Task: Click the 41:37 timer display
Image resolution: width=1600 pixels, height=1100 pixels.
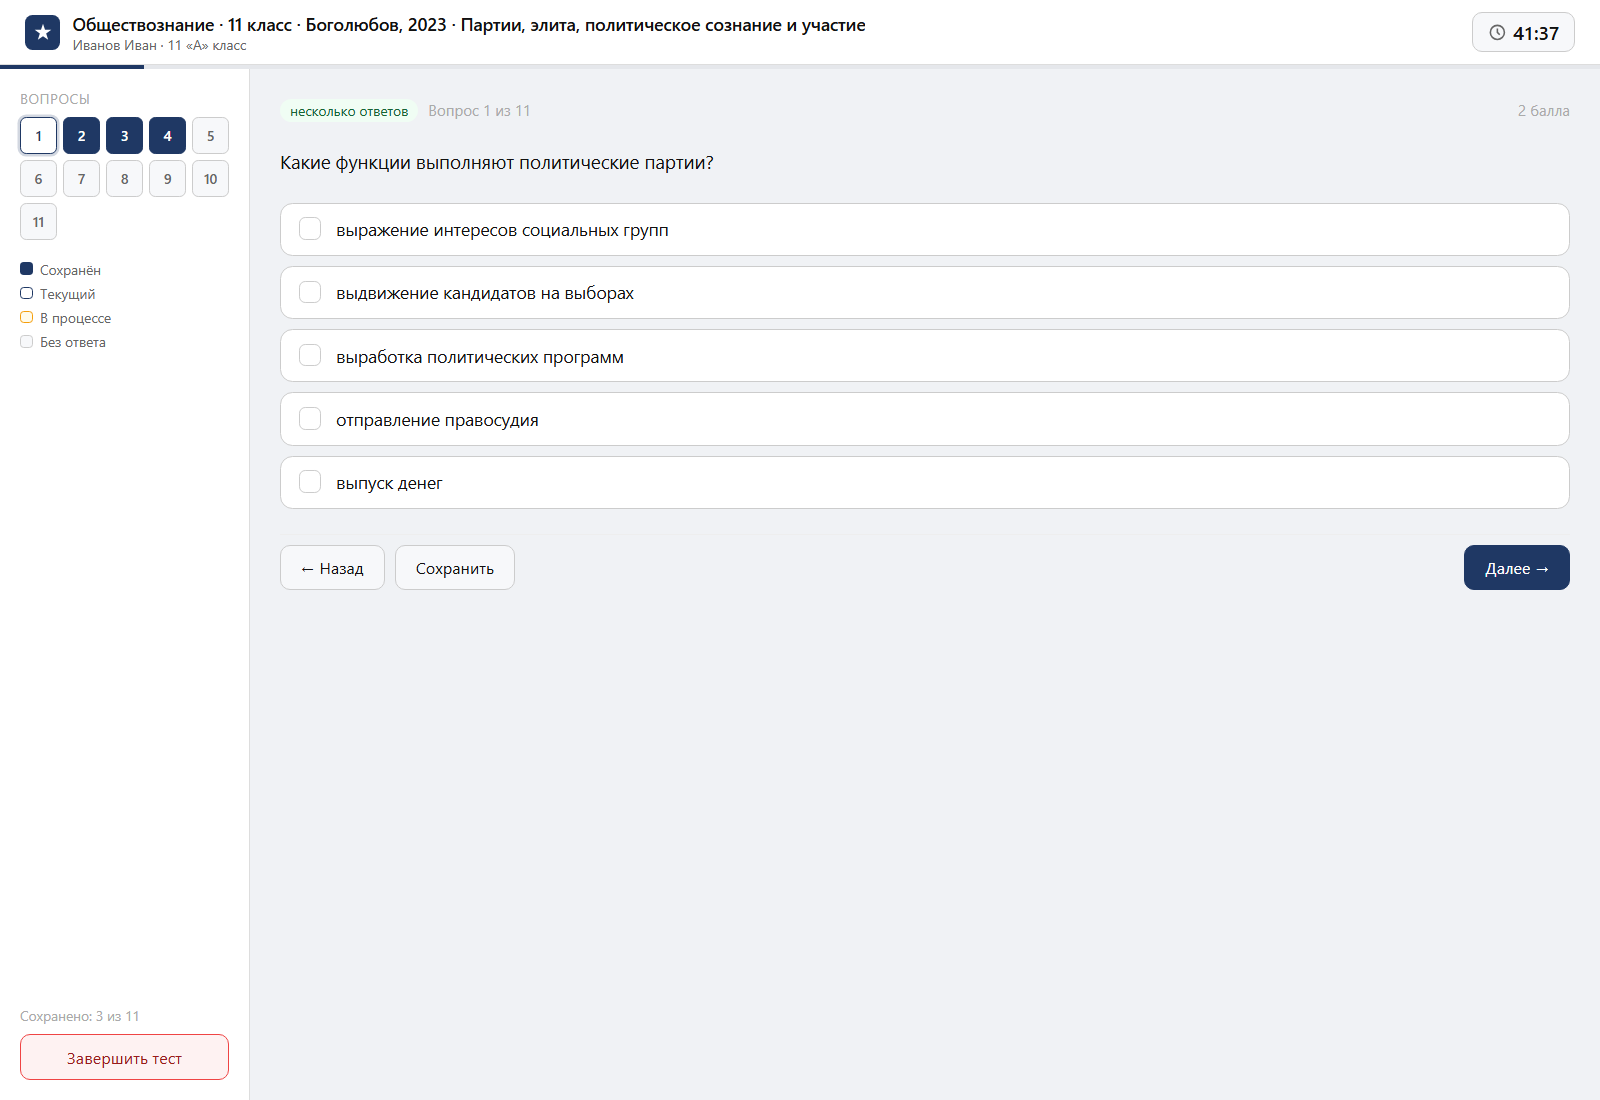Action: pyautogui.click(x=1523, y=33)
